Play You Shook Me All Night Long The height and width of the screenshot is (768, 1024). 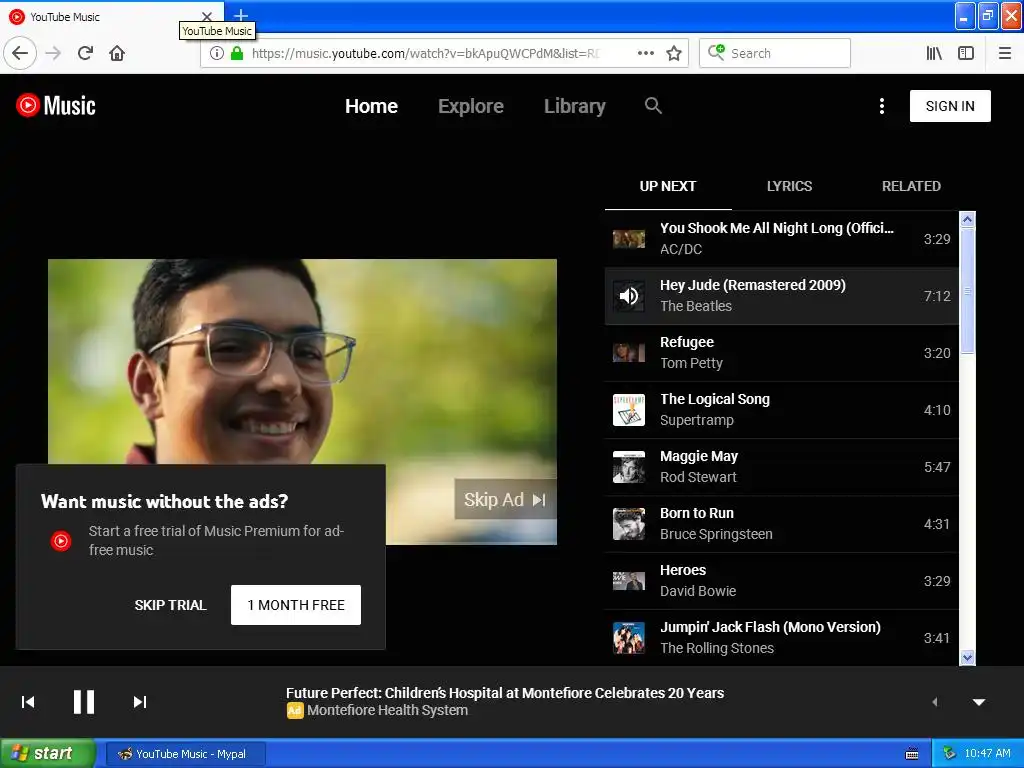tap(781, 239)
